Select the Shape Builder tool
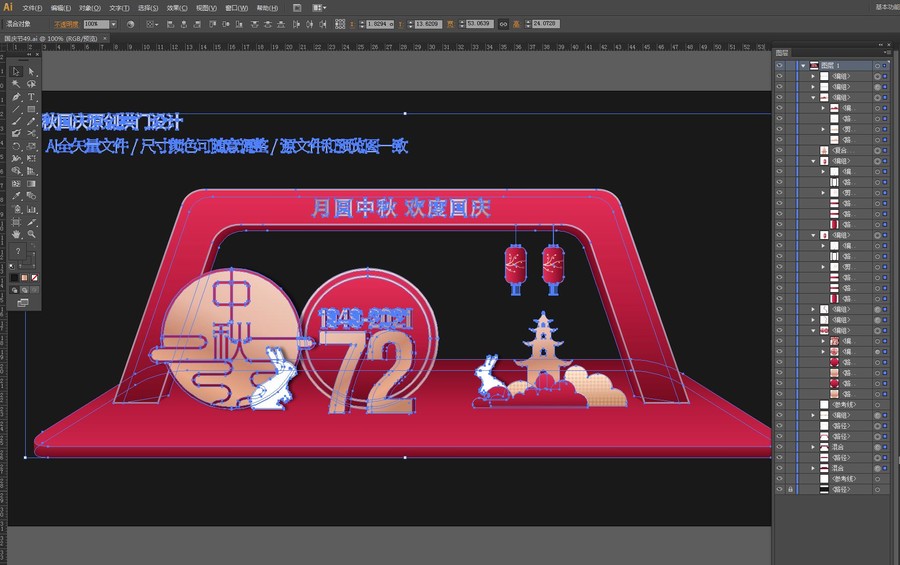Image resolution: width=900 pixels, height=565 pixels. pos(16,171)
